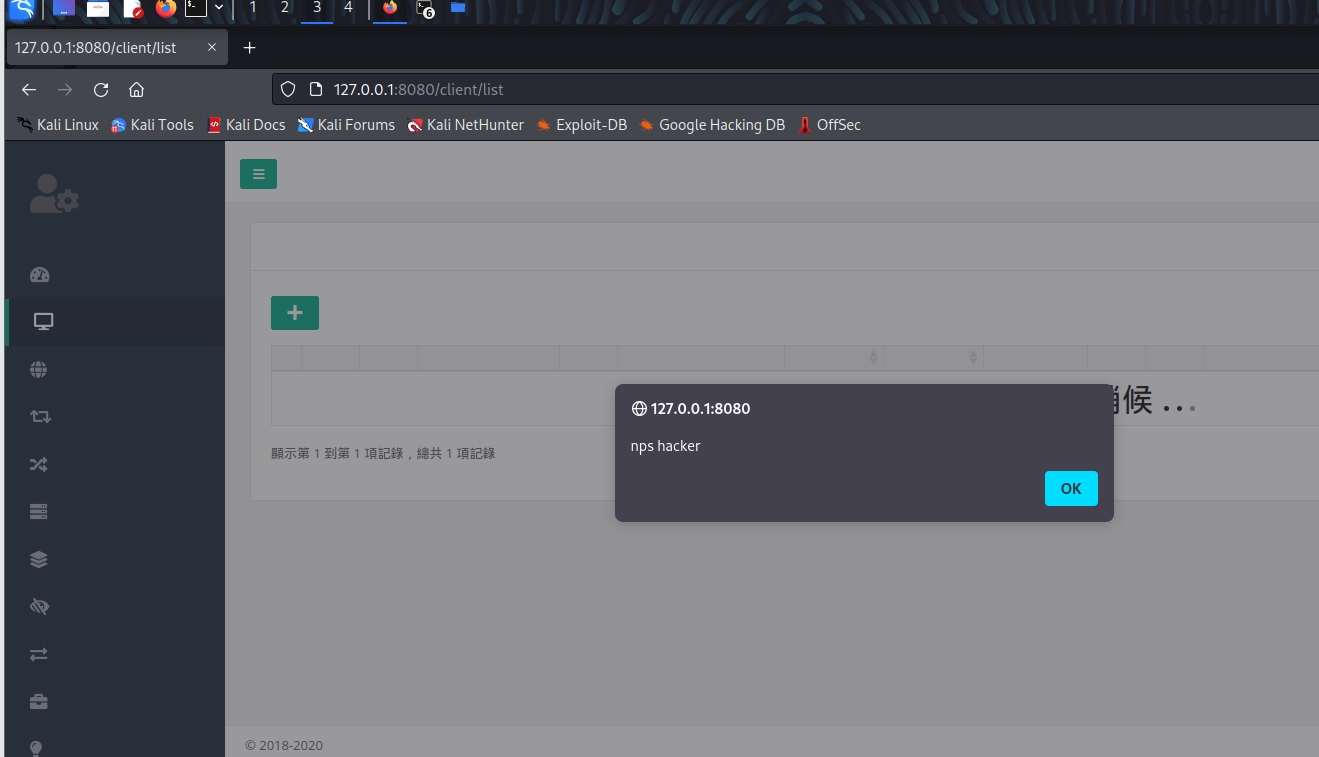
Task: Click the user-settings avatar icon in sidebar
Action: (54, 194)
